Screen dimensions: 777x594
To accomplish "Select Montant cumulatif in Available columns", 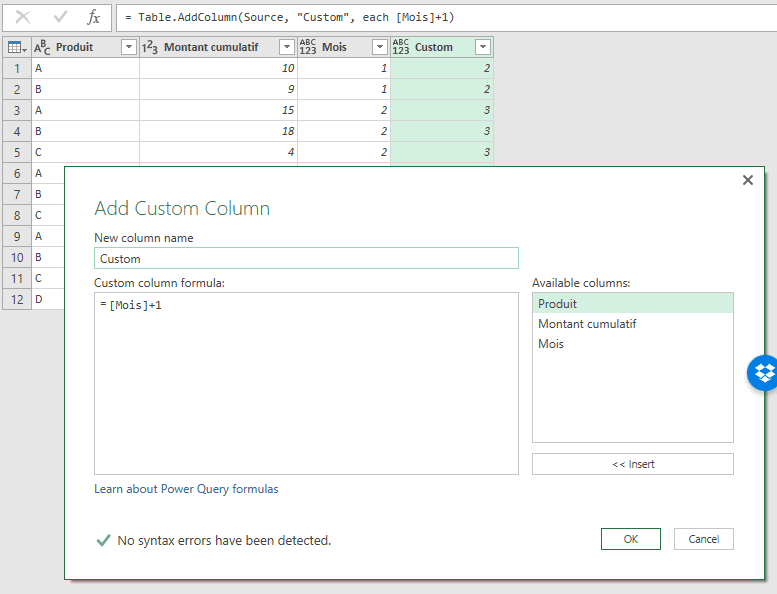I will [587, 324].
